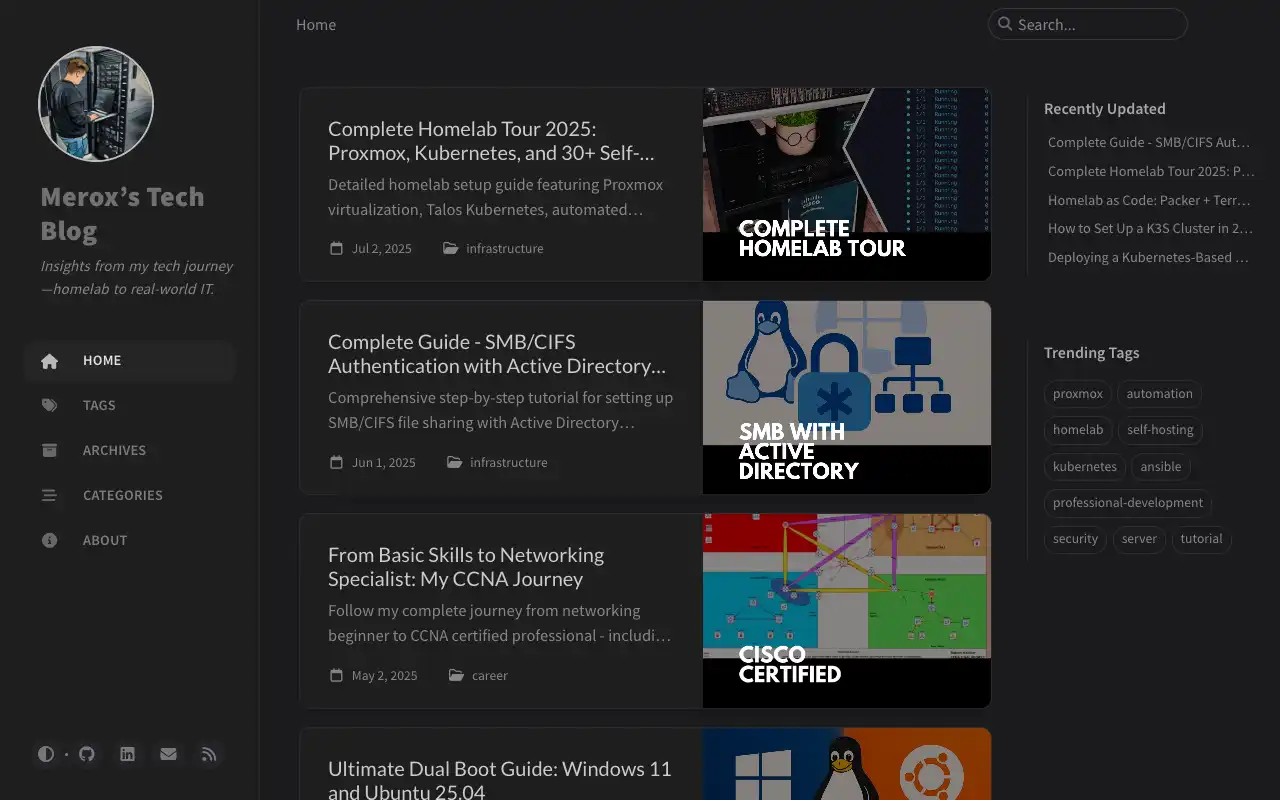Open the Complete Homelab Tour 2025 post

pyautogui.click(x=491, y=141)
